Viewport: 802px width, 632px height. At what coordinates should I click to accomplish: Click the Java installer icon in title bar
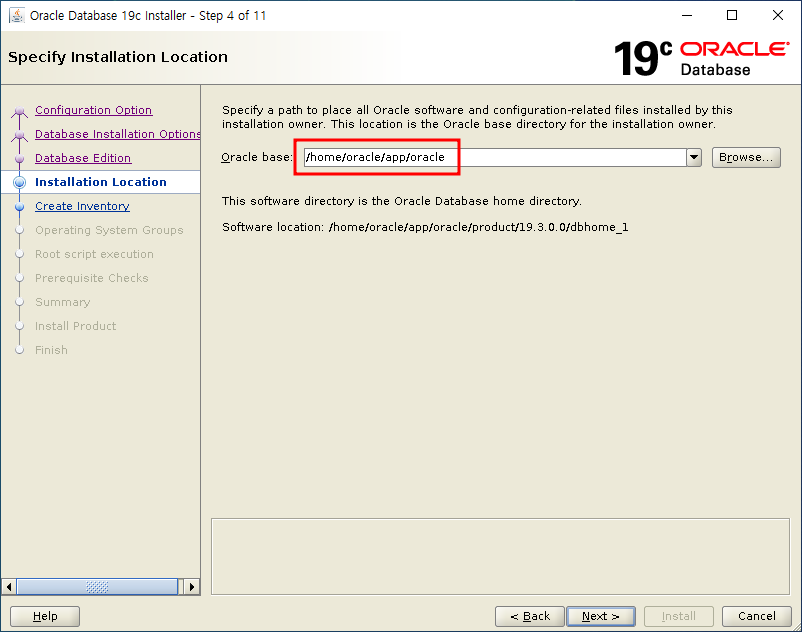pos(16,15)
